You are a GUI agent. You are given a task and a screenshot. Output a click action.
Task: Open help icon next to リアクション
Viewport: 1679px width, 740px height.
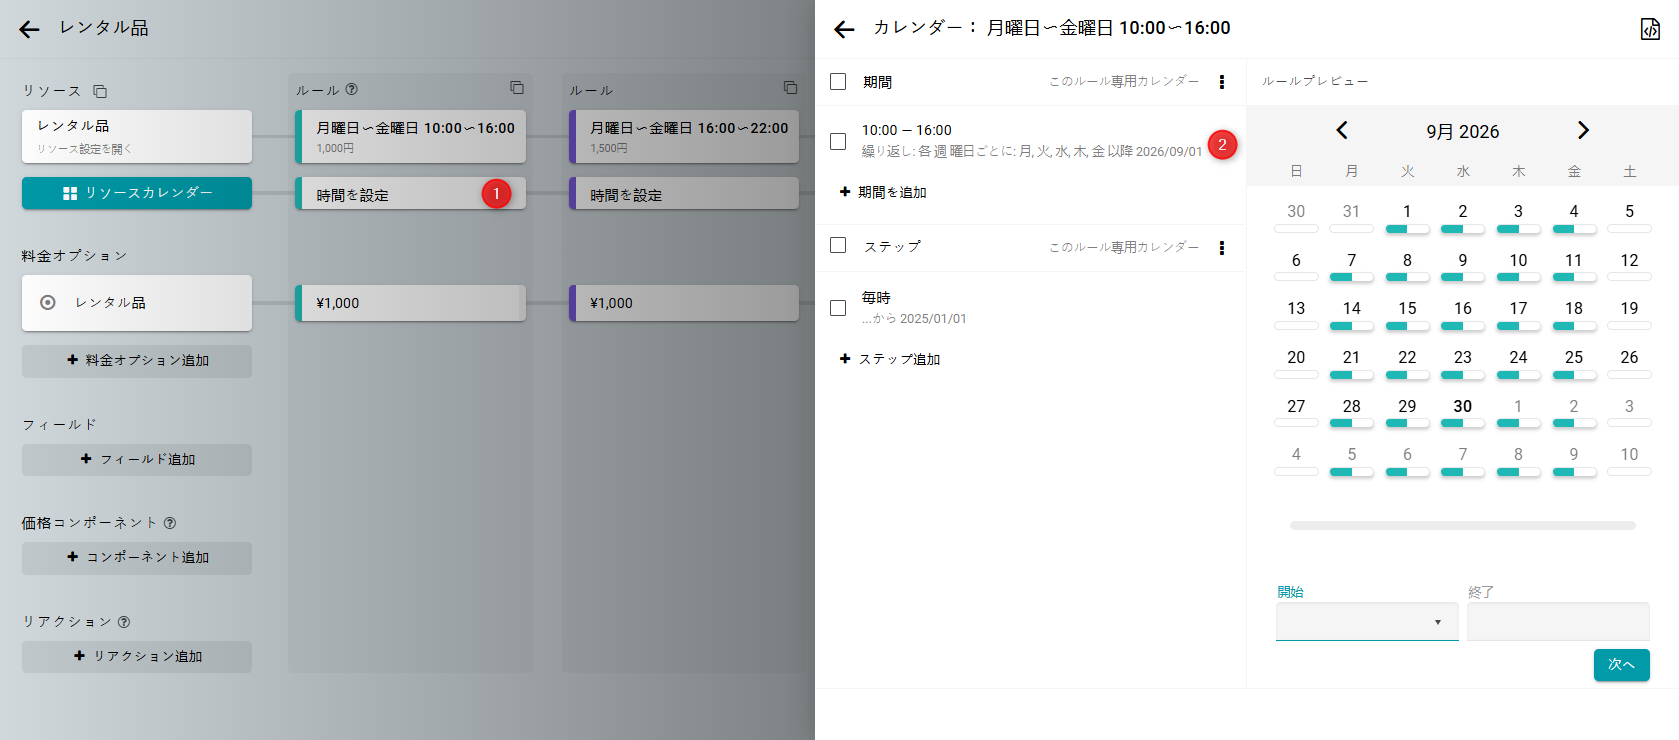coord(124,622)
